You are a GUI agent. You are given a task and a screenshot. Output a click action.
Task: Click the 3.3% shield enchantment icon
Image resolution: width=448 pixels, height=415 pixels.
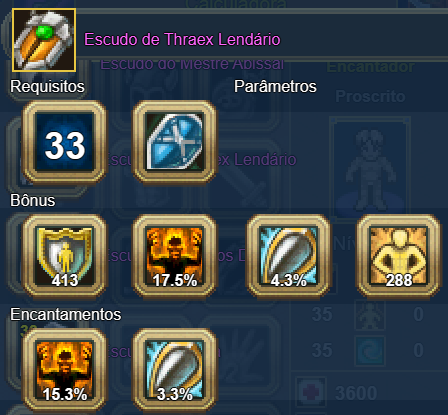175,370
